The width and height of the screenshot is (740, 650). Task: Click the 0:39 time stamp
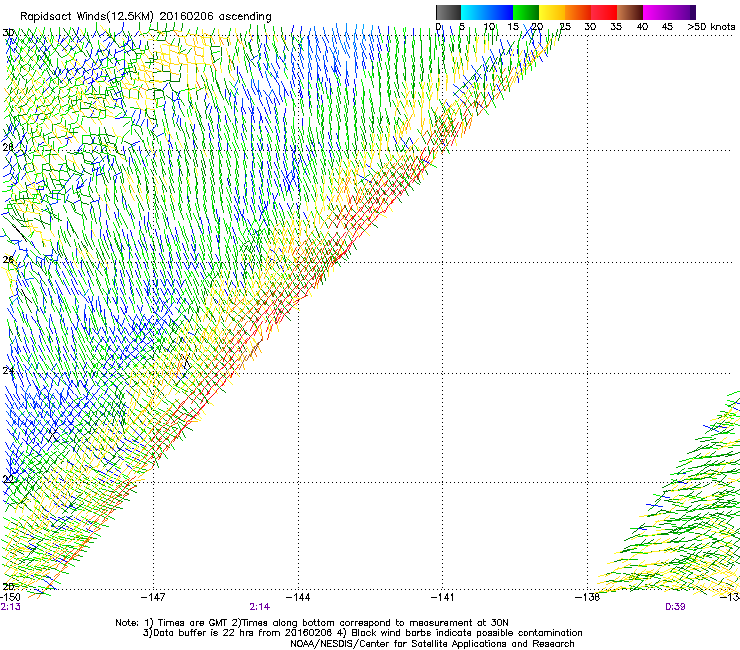[675, 607]
